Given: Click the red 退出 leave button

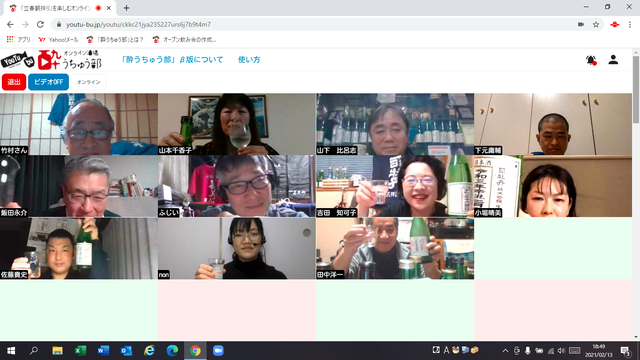Looking at the screenshot, I should pos(14,82).
